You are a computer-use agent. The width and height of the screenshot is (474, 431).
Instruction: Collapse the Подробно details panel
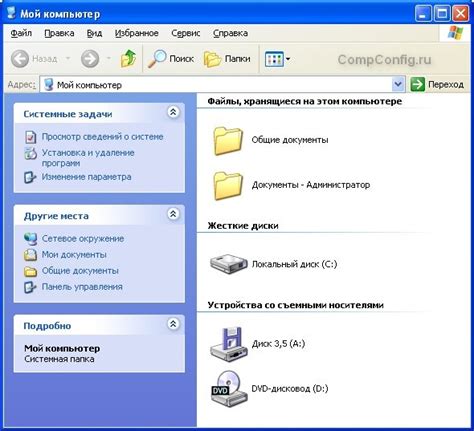(x=173, y=324)
